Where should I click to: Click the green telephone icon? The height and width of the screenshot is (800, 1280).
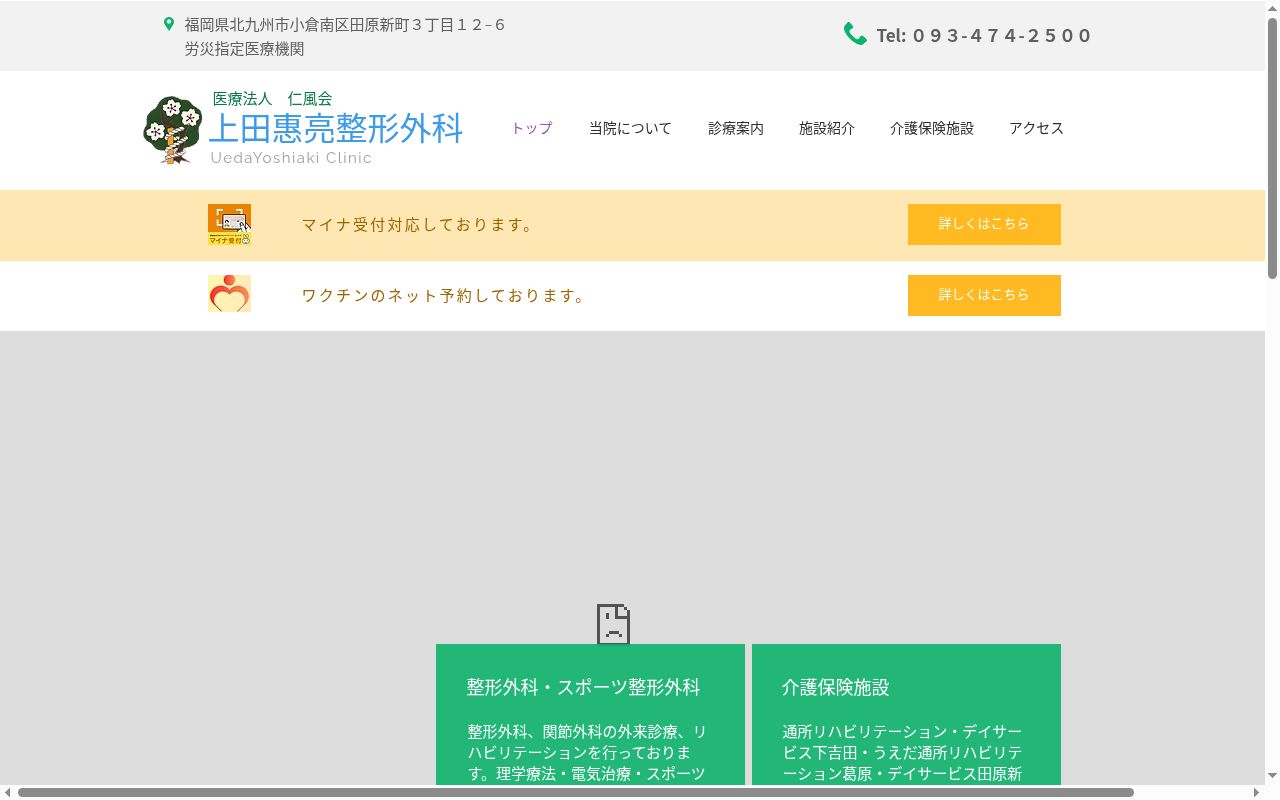[855, 34]
